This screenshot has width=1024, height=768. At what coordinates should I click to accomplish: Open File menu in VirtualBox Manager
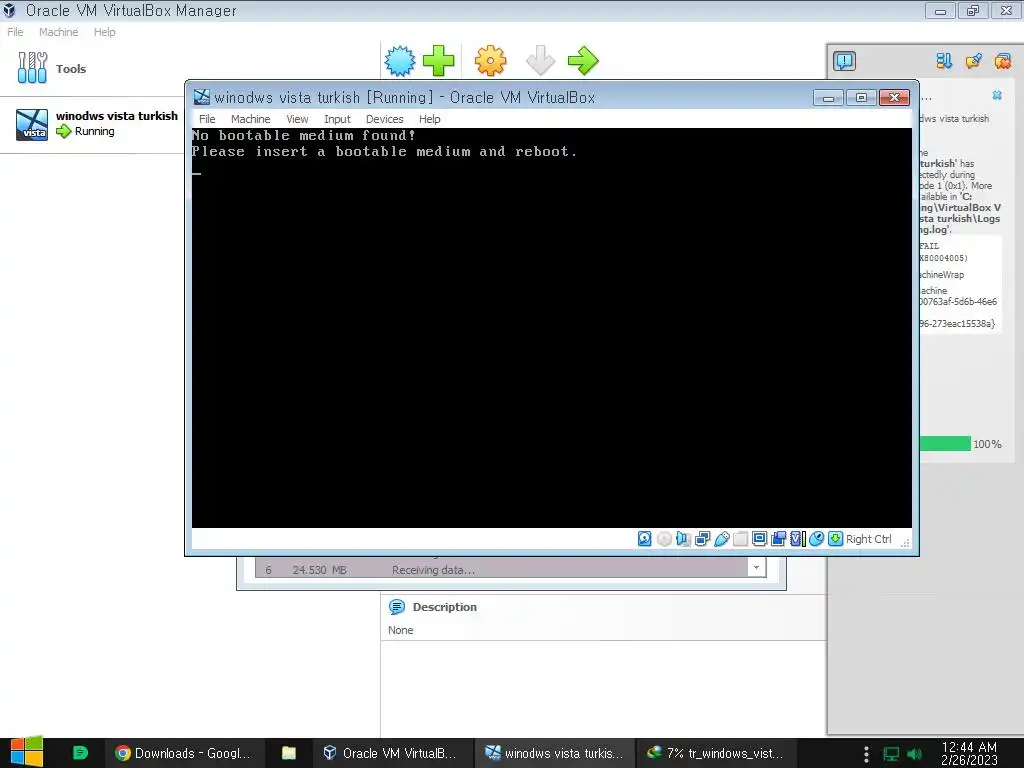tap(15, 32)
